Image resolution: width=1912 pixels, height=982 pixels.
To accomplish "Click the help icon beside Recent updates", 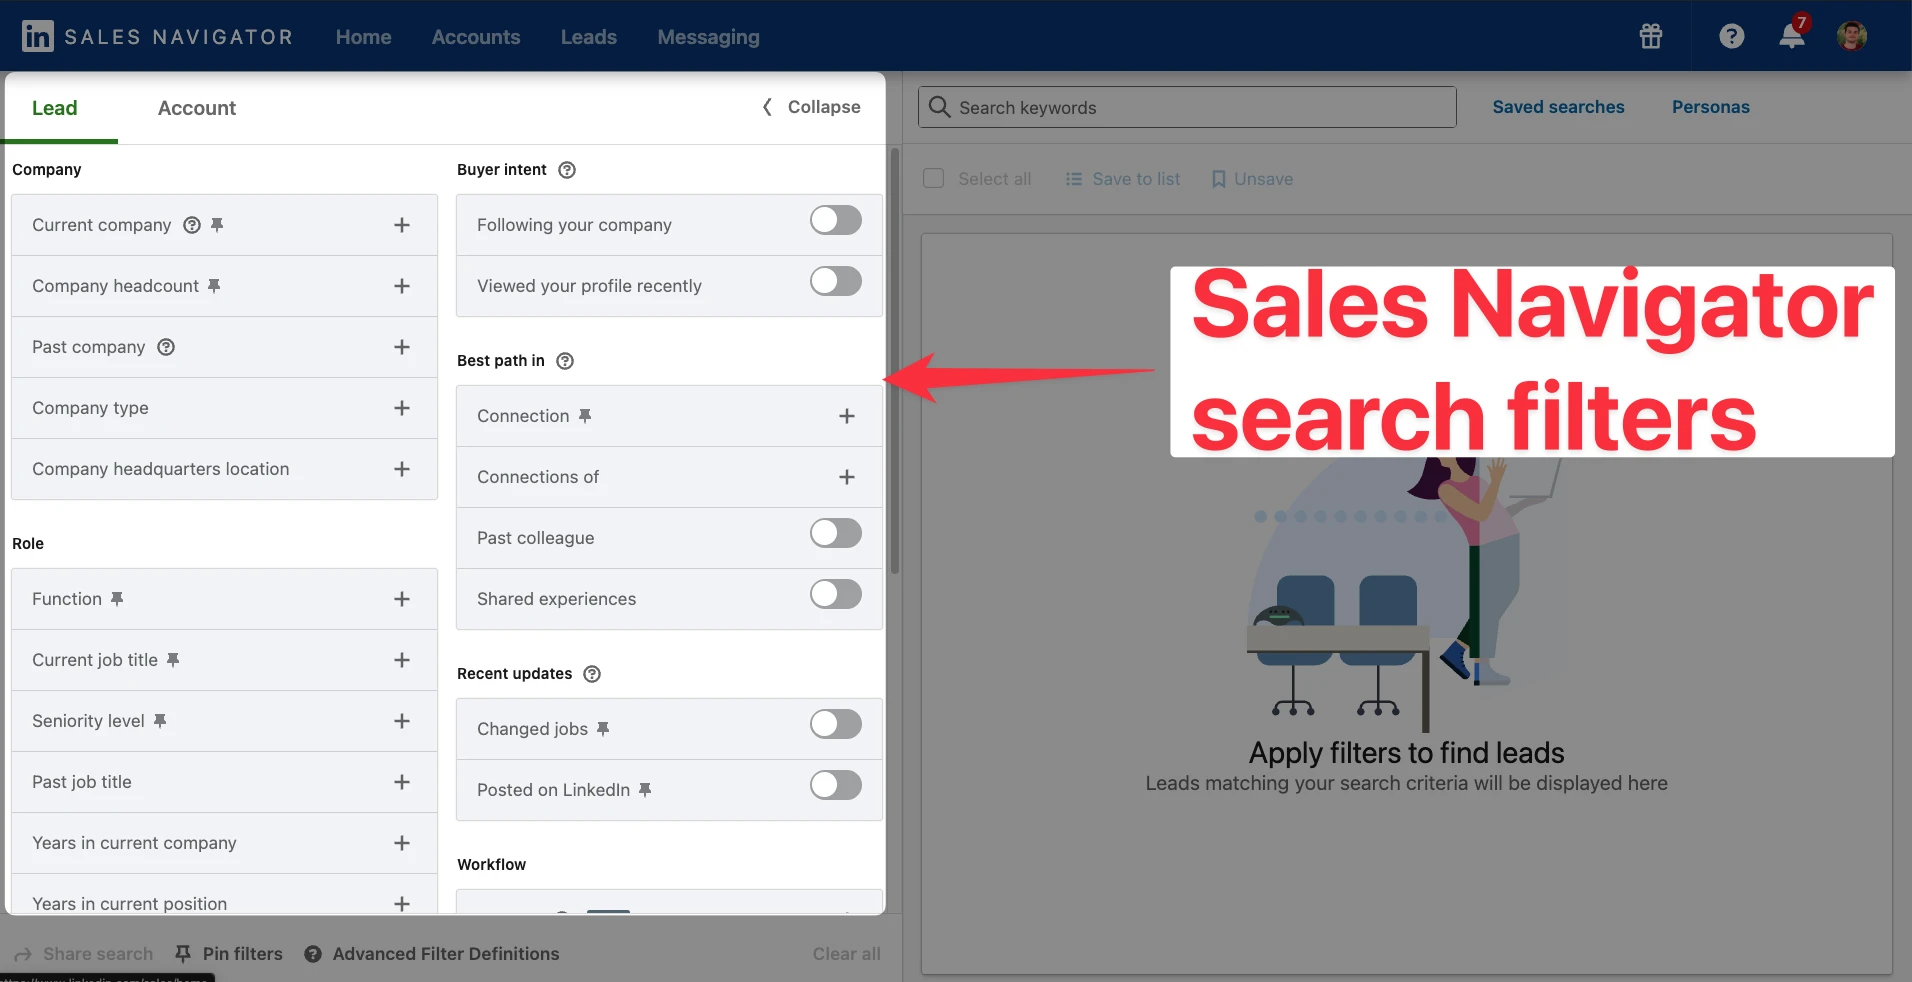I will pos(592,674).
